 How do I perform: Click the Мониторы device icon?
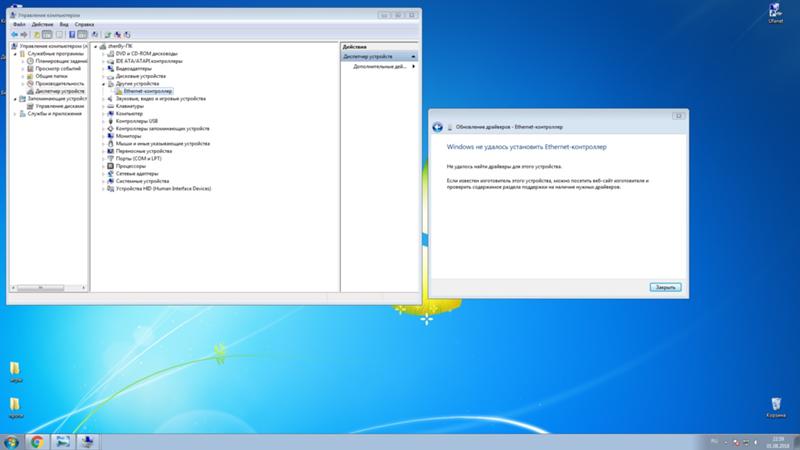coord(110,136)
